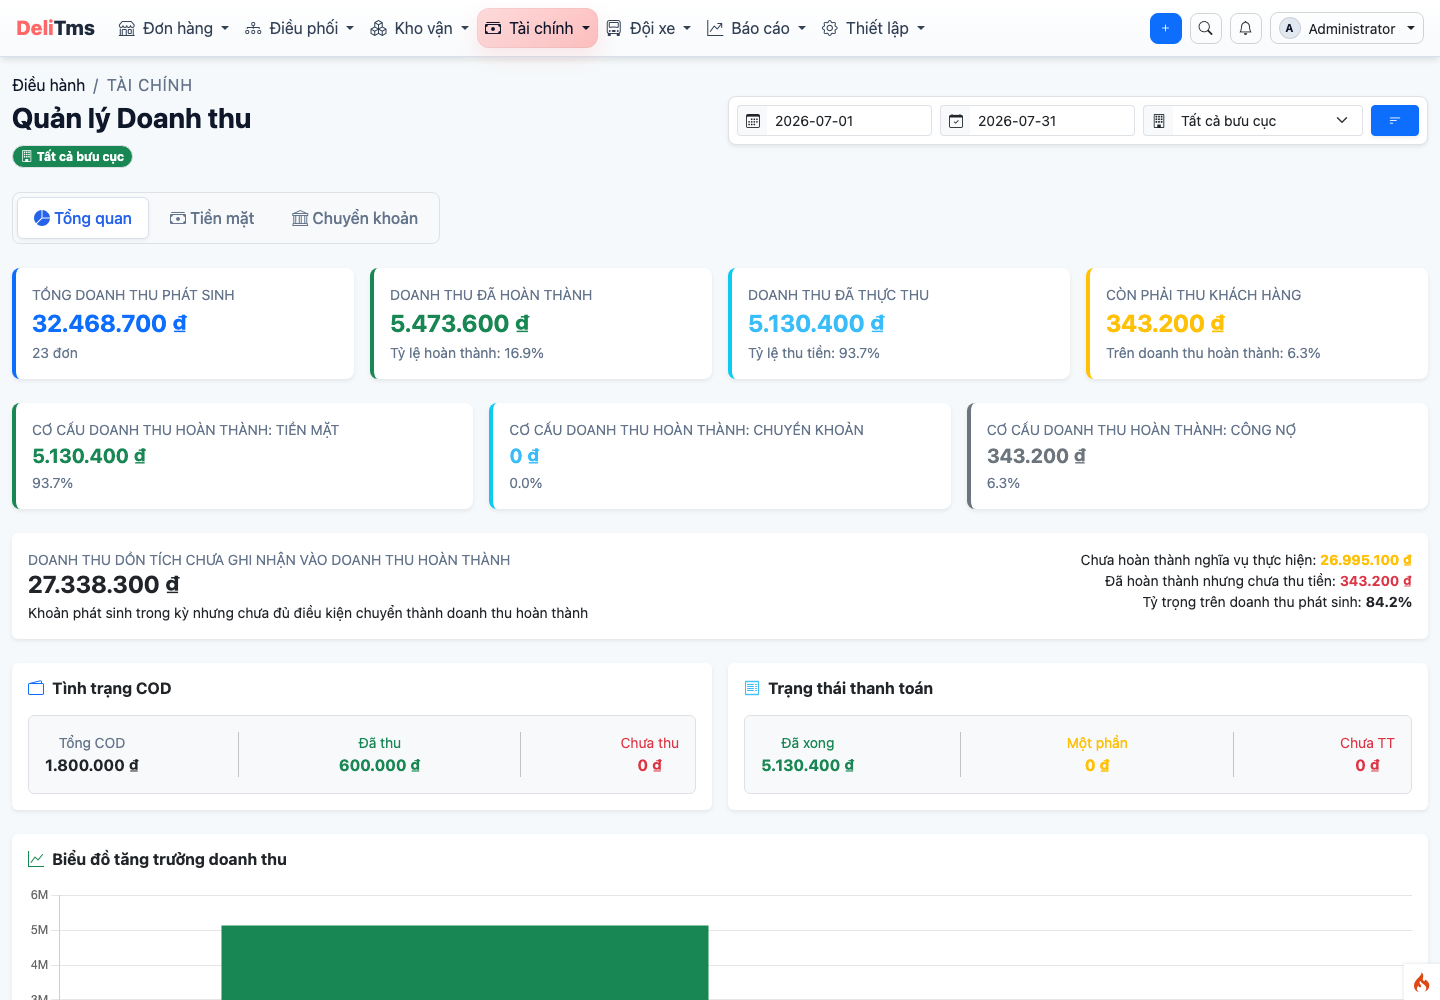Click the Chuyển khoản revenue structure card

click(720, 456)
